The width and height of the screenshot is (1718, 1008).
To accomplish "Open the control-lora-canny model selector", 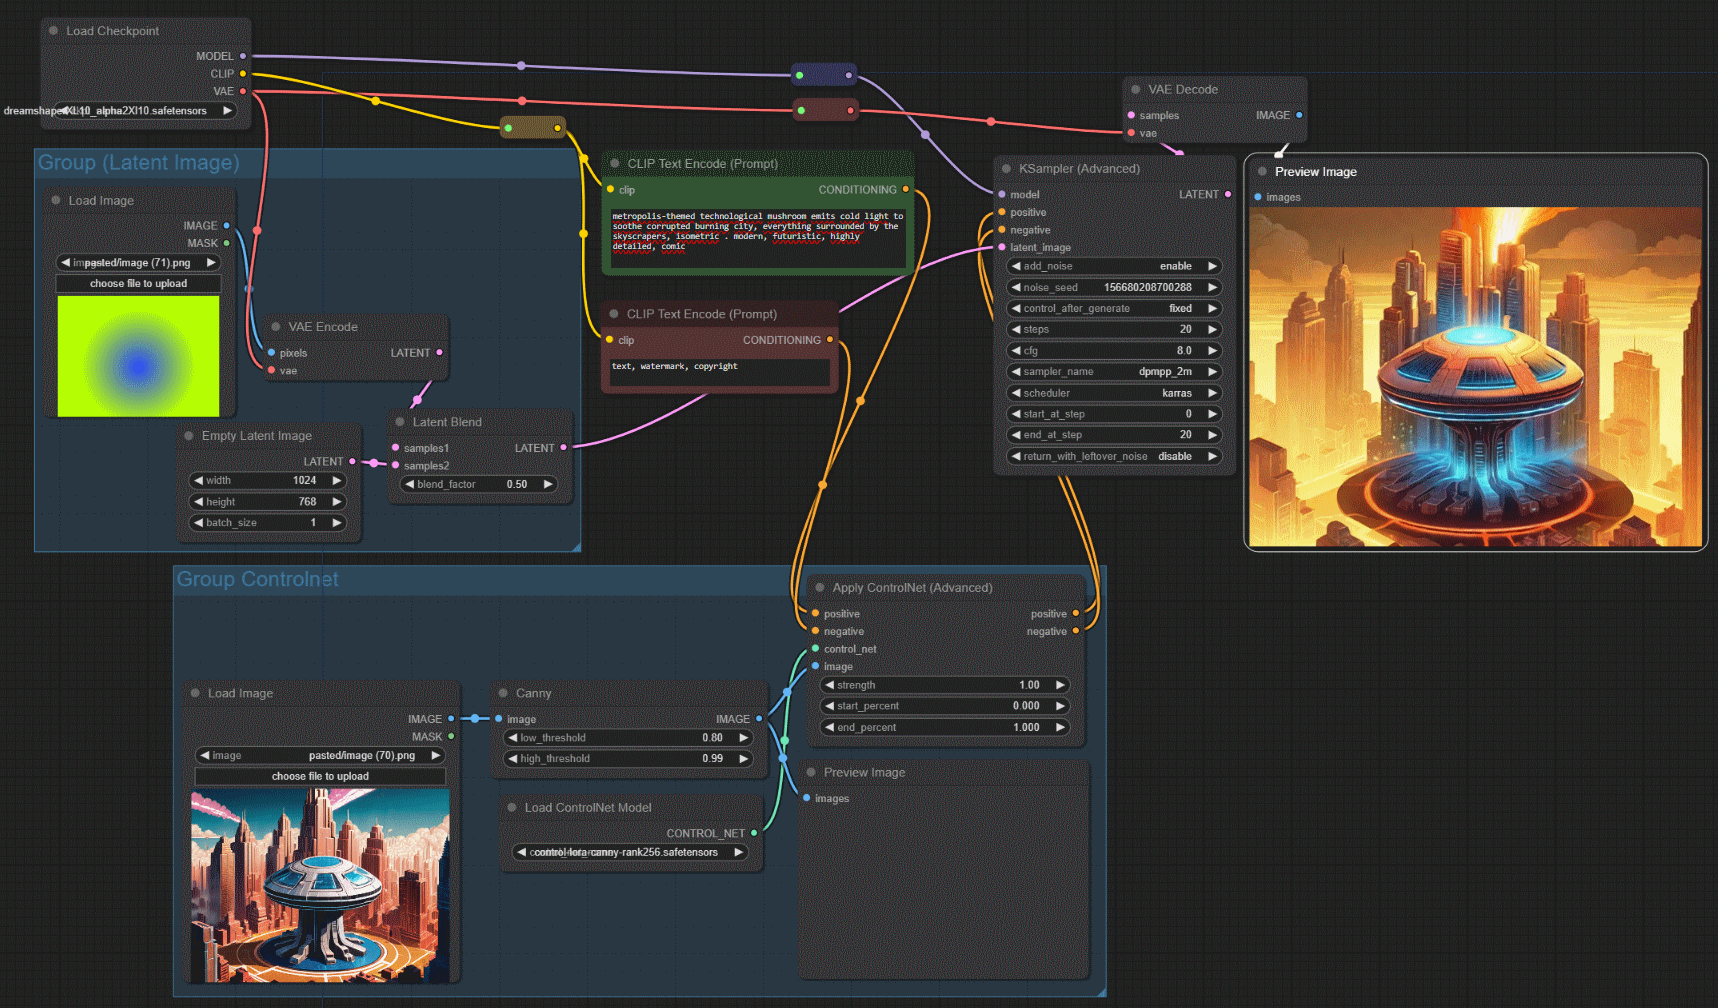I will (629, 852).
